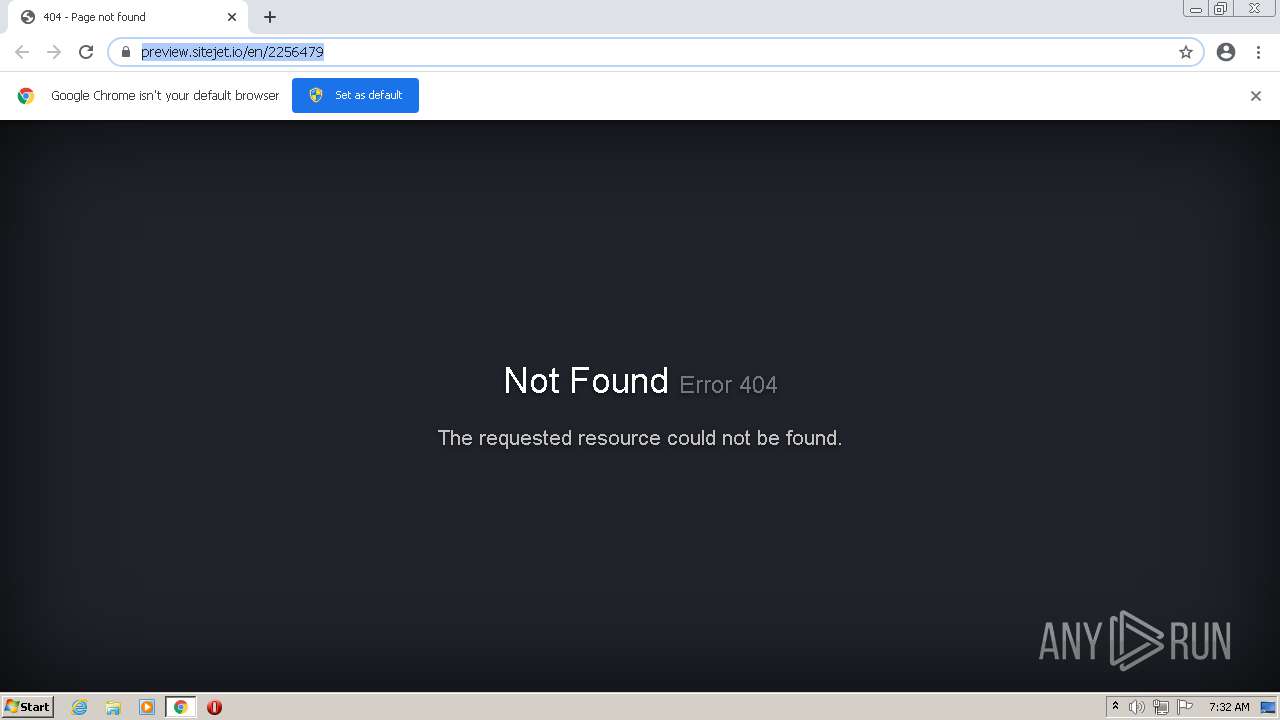Show hidden system tray icons arrow
1280x720 pixels.
(1115, 707)
